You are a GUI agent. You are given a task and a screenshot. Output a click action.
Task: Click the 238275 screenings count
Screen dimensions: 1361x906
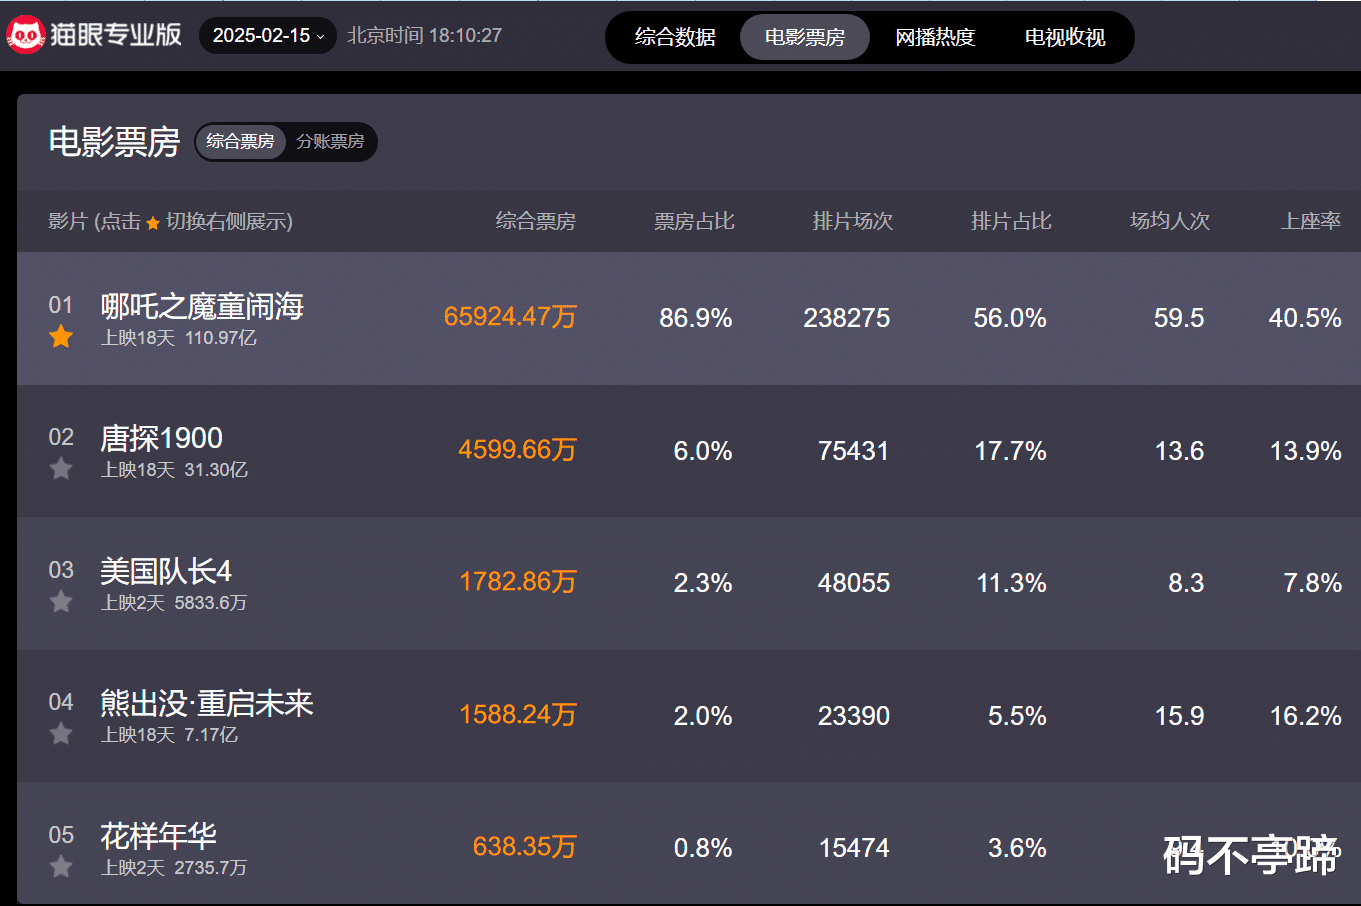847,318
